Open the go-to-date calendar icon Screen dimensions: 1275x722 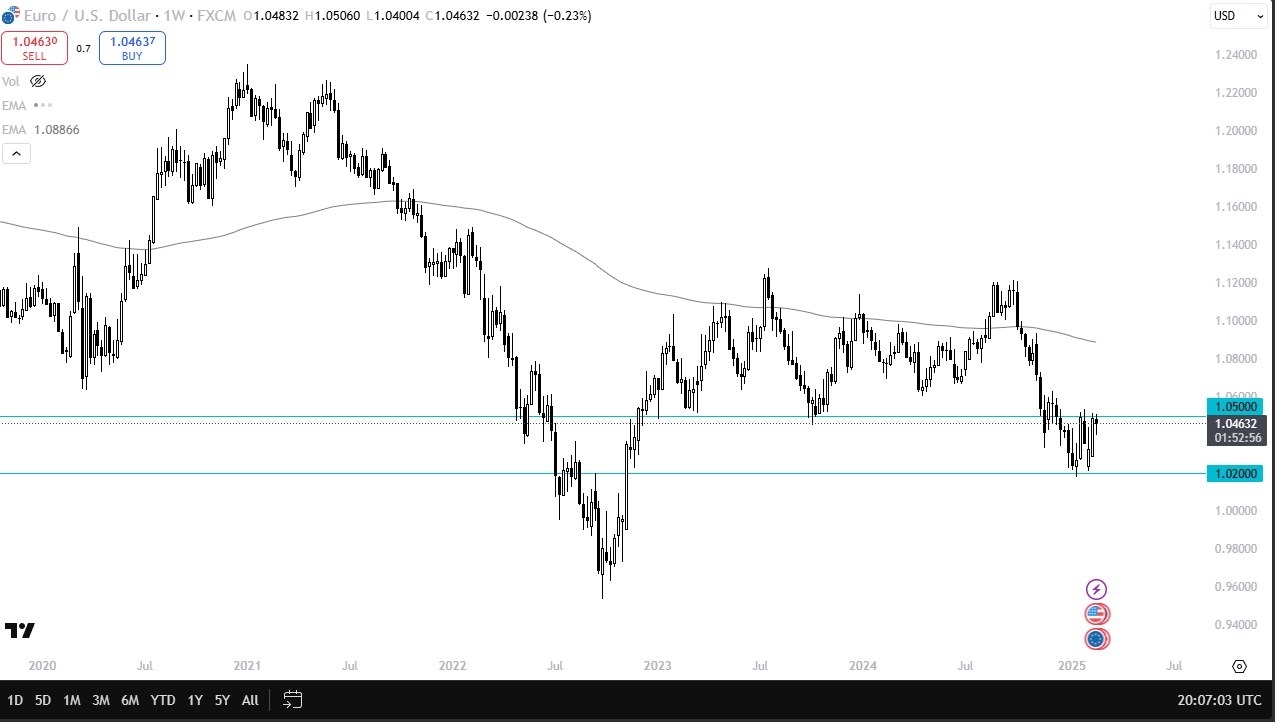coord(293,699)
